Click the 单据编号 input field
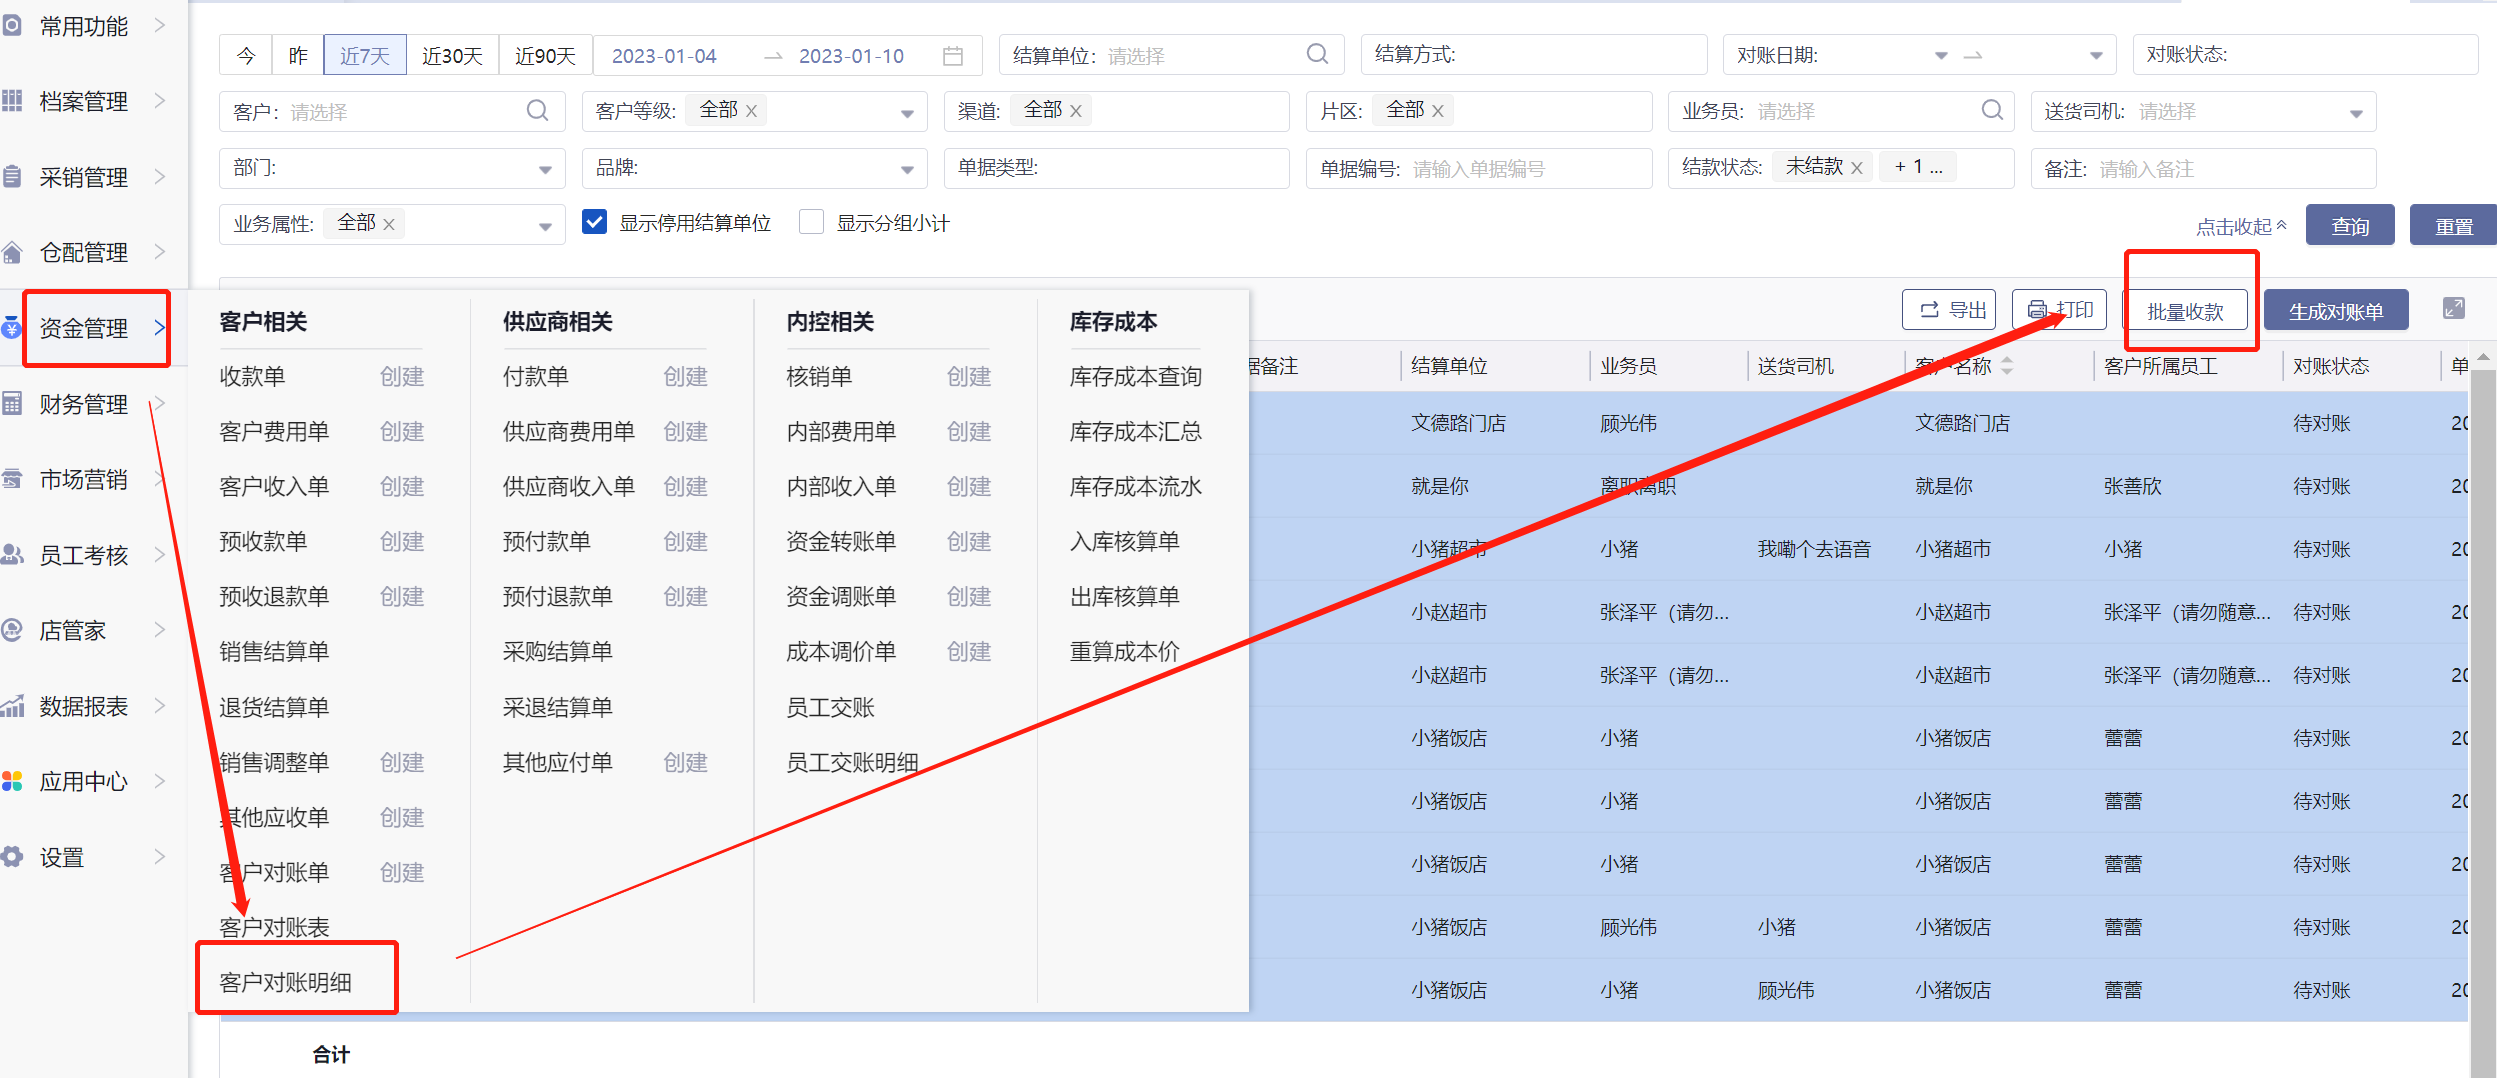Image resolution: width=2497 pixels, height=1078 pixels. pyautogui.click(x=1525, y=169)
